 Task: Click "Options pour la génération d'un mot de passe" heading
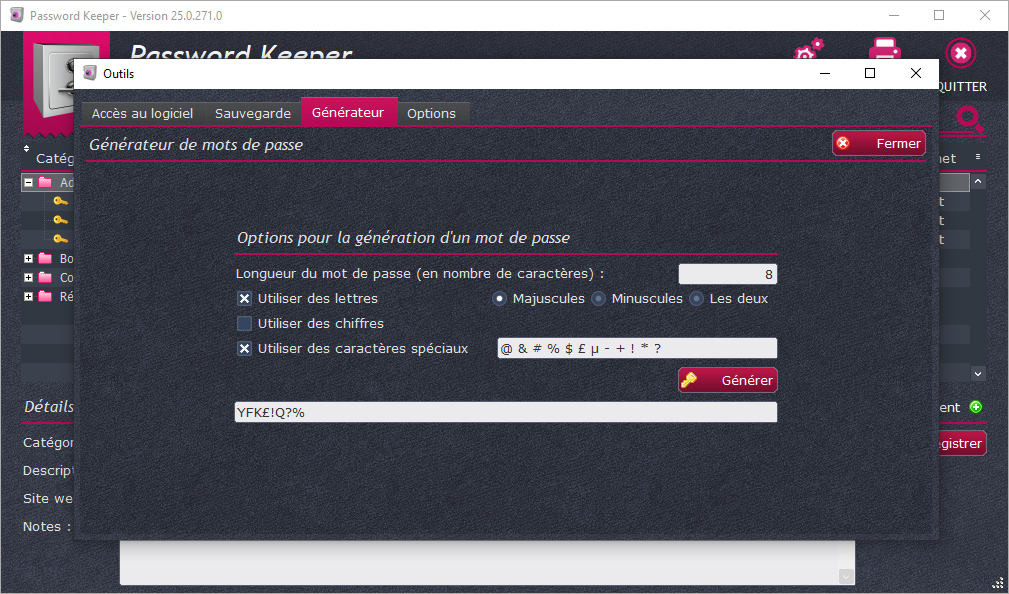pos(403,238)
